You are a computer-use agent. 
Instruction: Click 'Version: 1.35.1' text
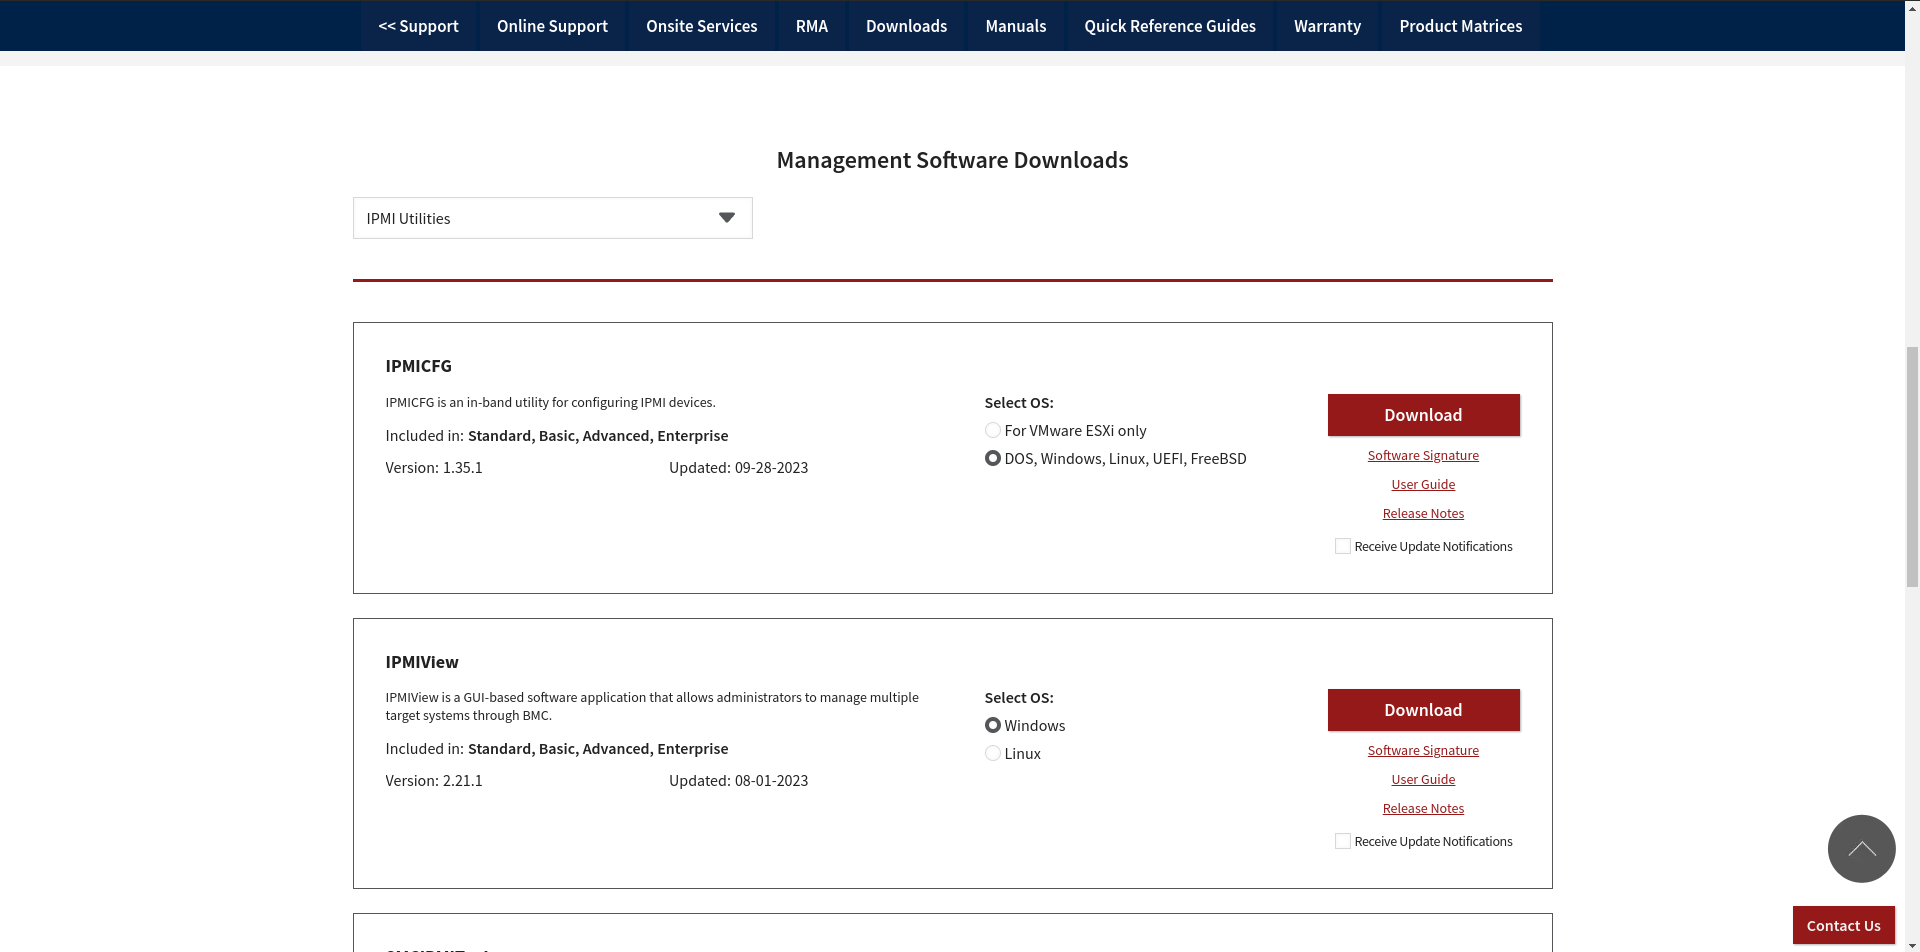coord(434,467)
